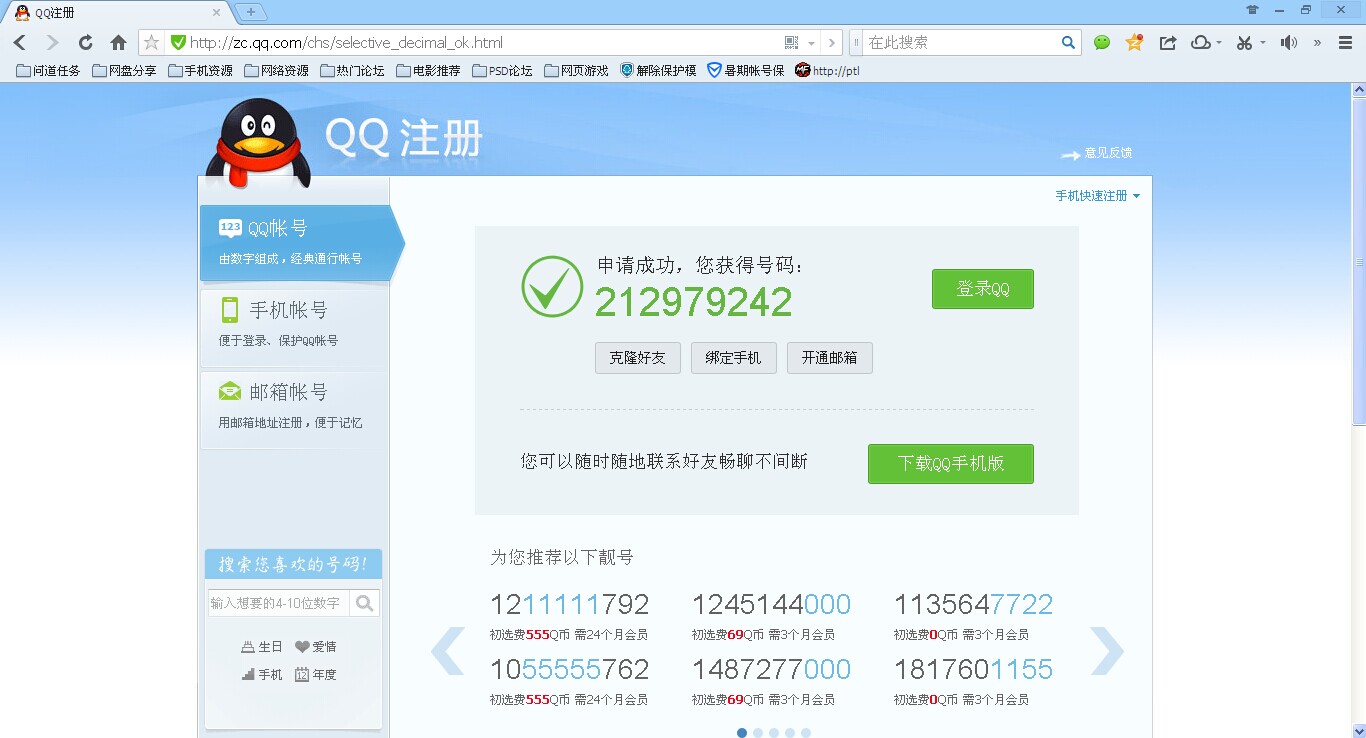Viewport: 1366px width, 738px height.
Task: Open the scissors tool dropdown arrow
Action: [x=1263, y=43]
